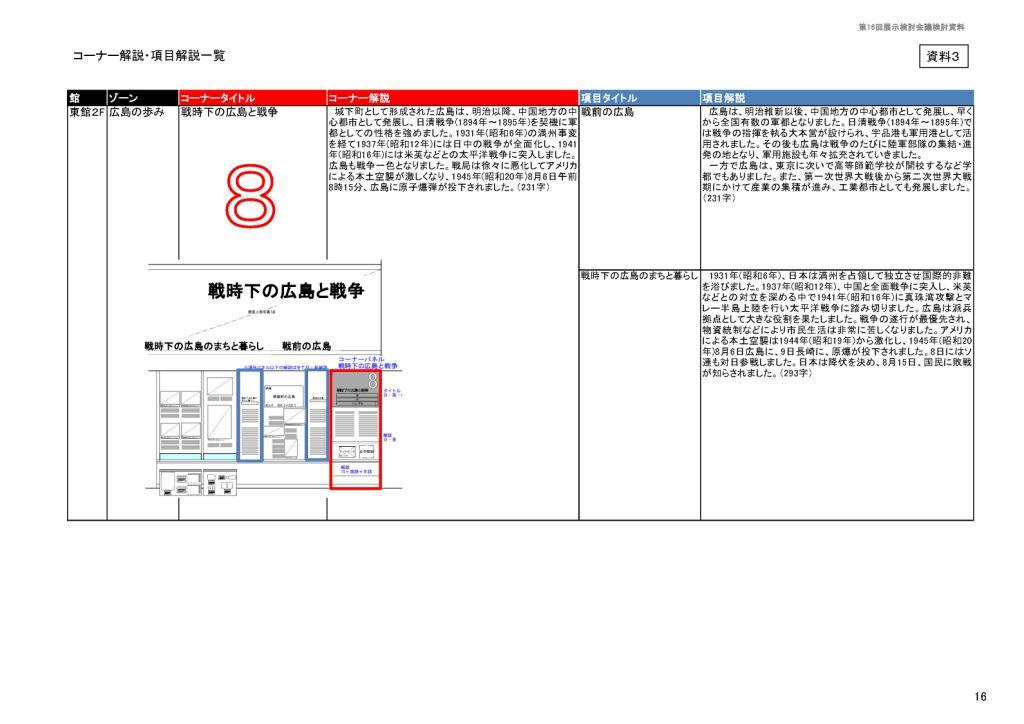Screen dimensions: 1024x724
Task: Click 戦時下の広島のまちと暮らし in the 項目タイトル column
Action: coord(639,276)
